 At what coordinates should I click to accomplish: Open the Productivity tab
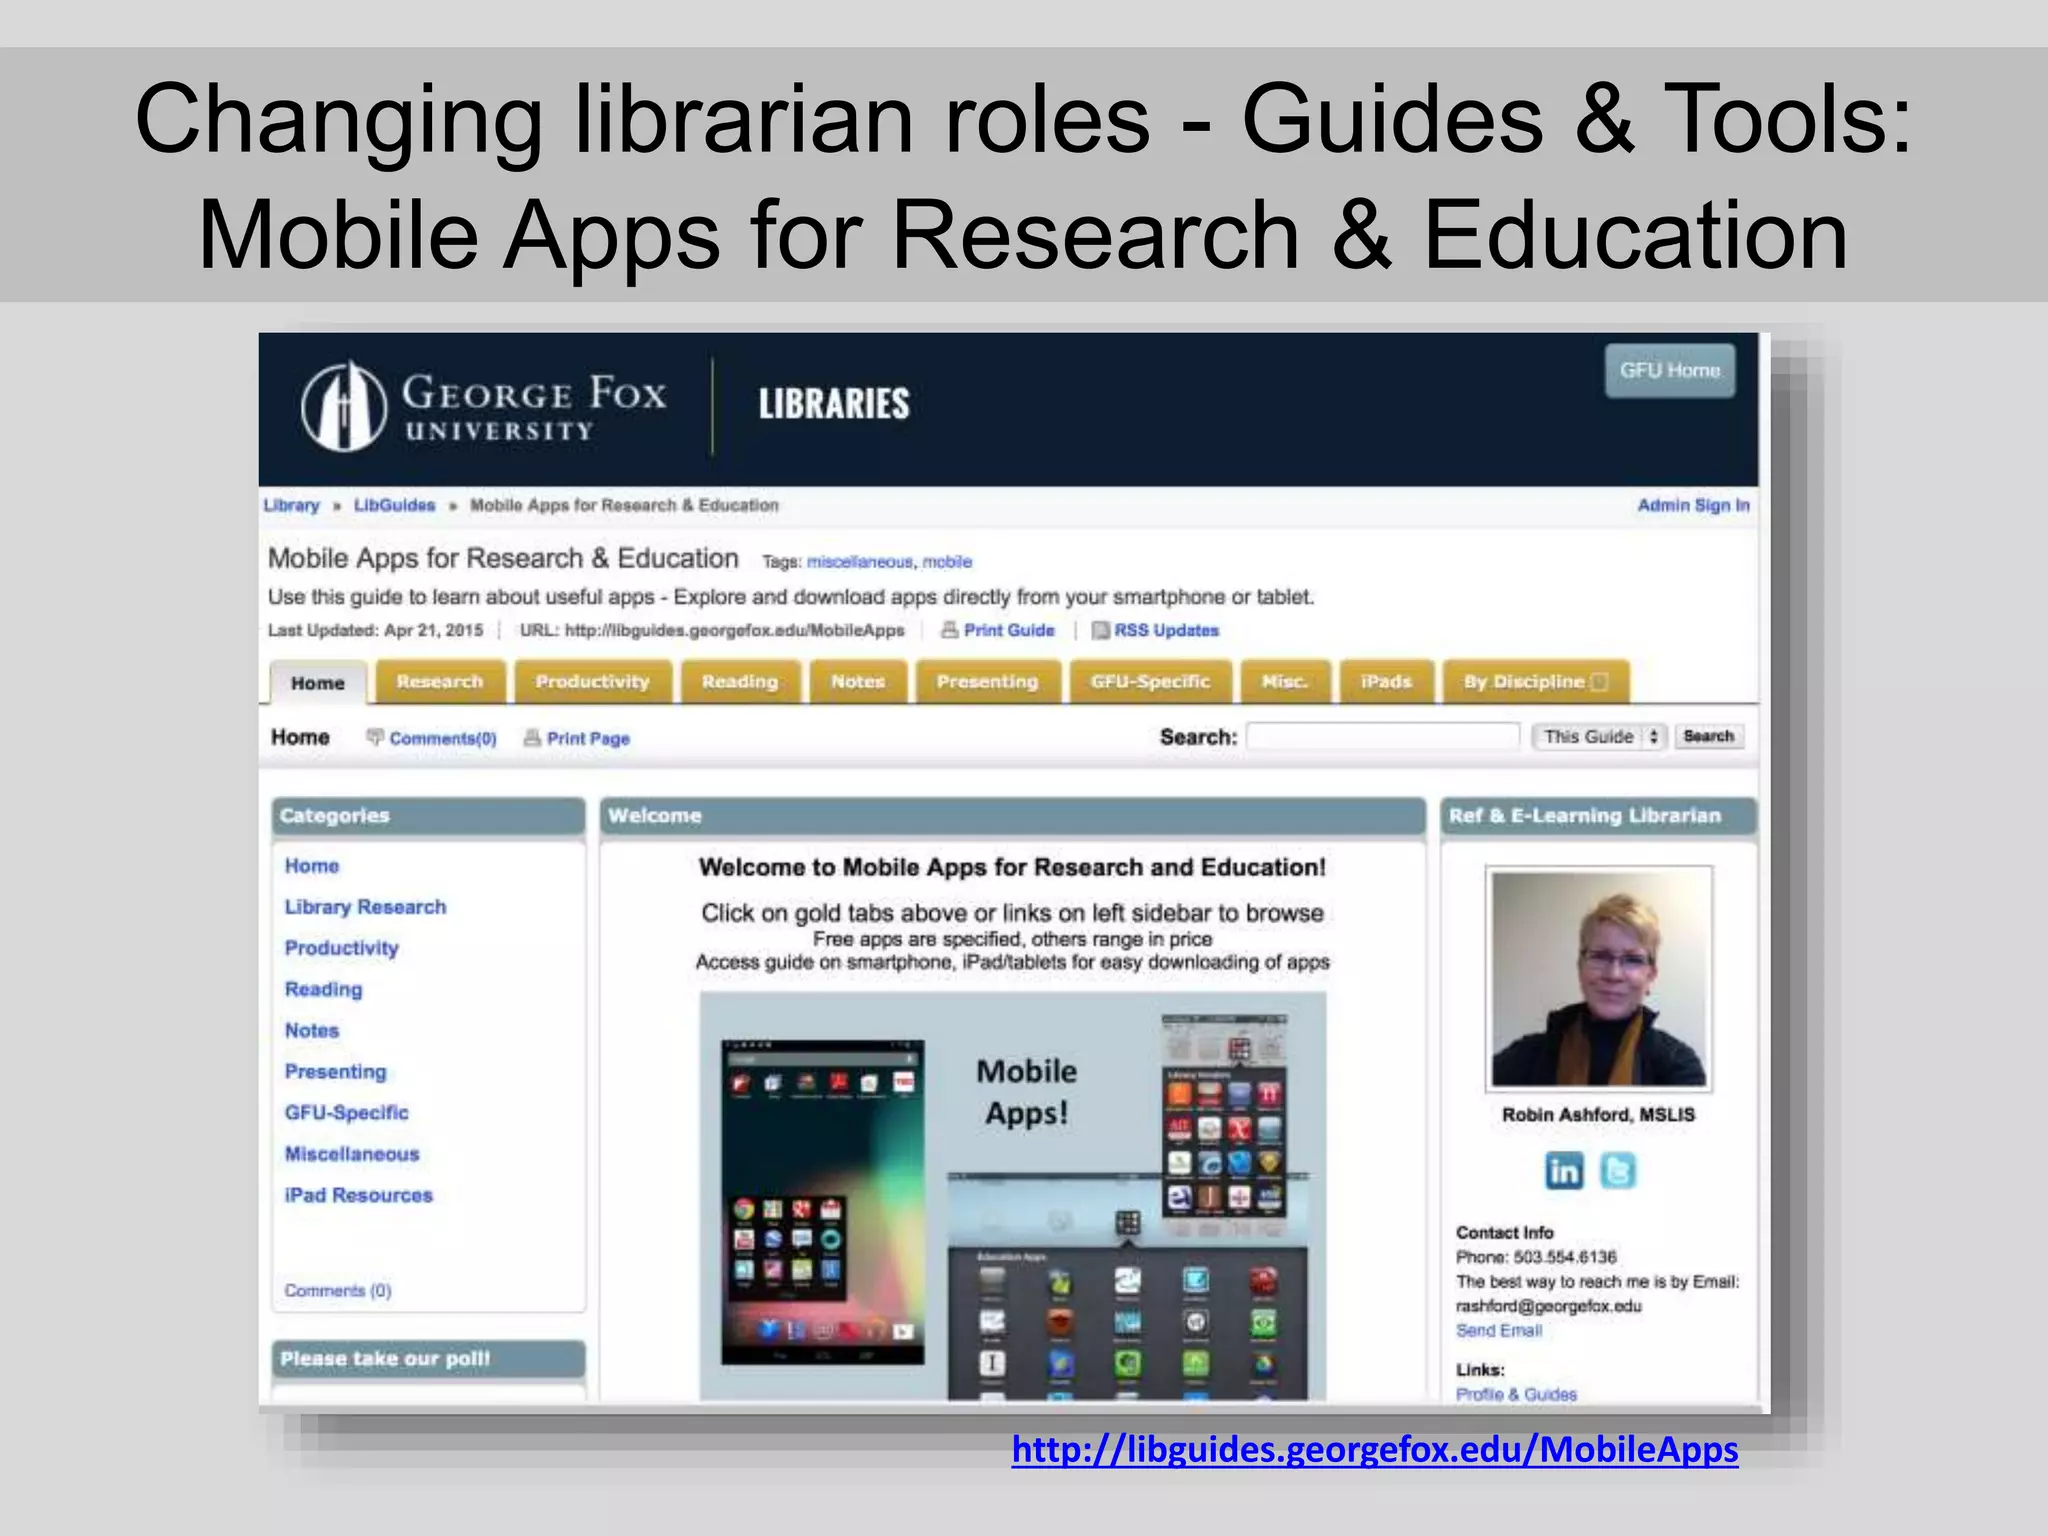(x=592, y=682)
